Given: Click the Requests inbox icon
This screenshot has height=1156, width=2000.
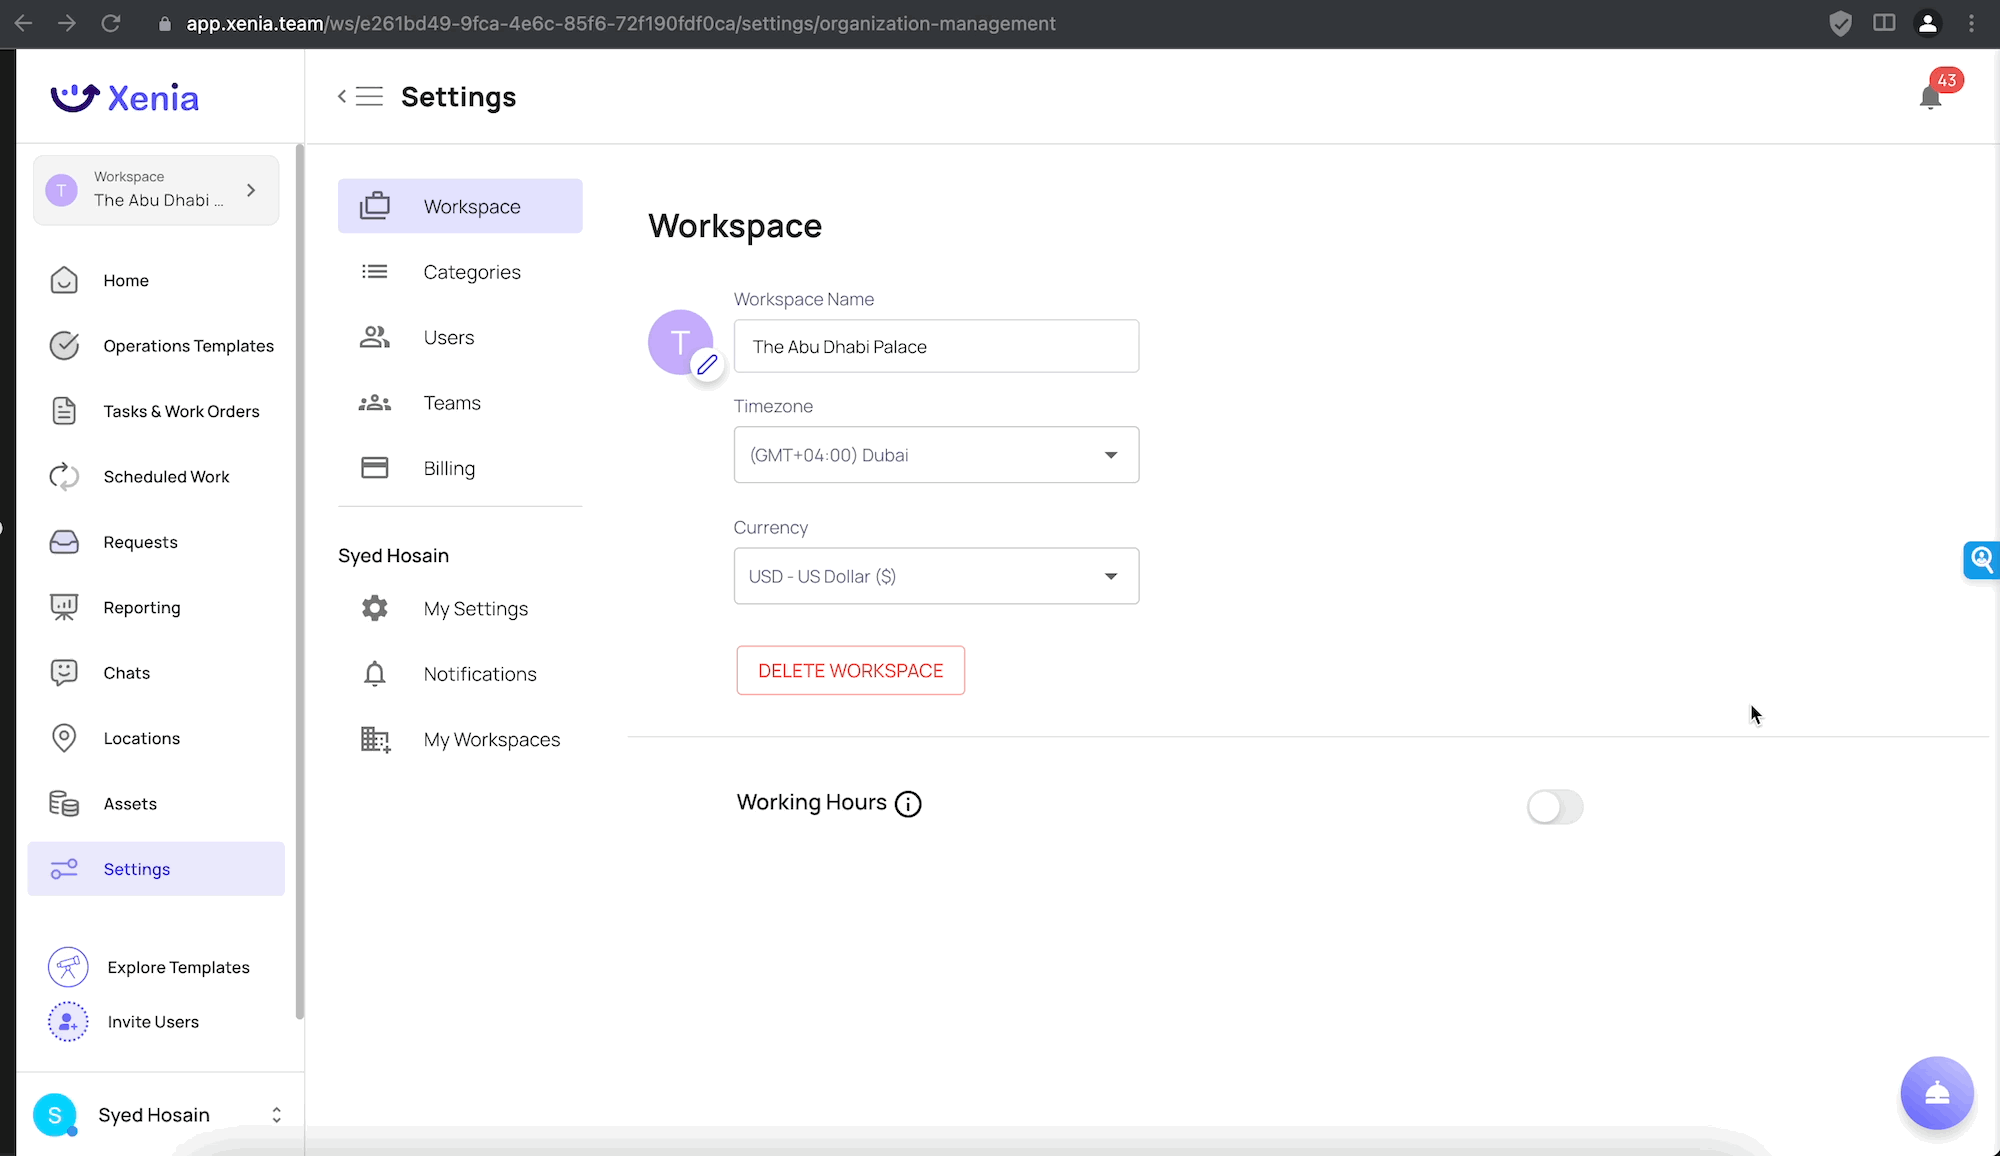Looking at the screenshot, I should 64,542.
